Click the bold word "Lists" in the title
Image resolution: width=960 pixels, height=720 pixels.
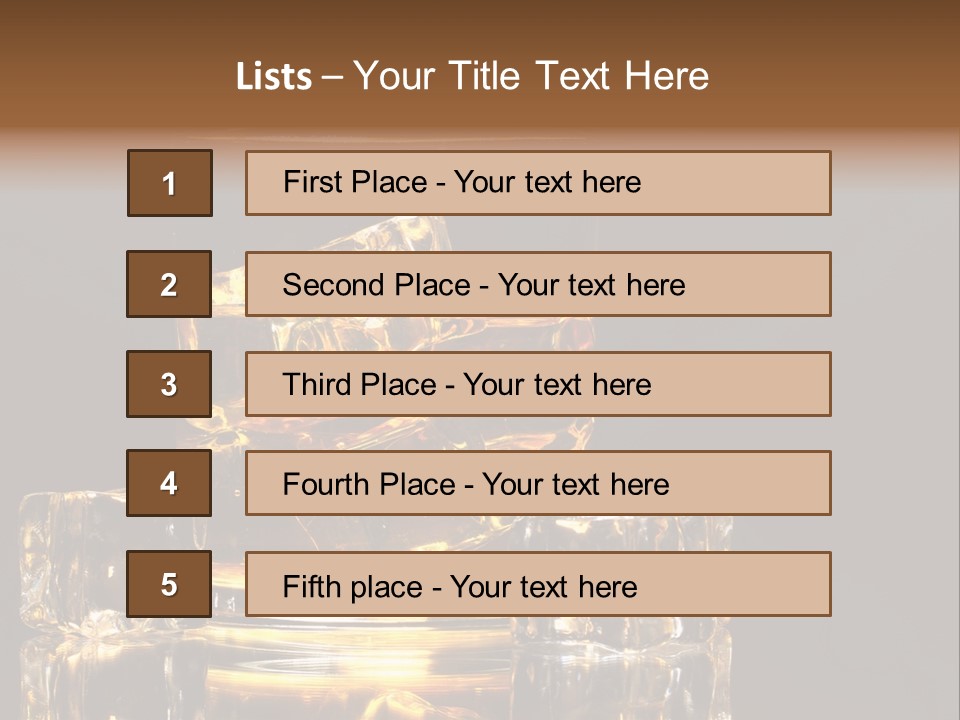[273, 77]
